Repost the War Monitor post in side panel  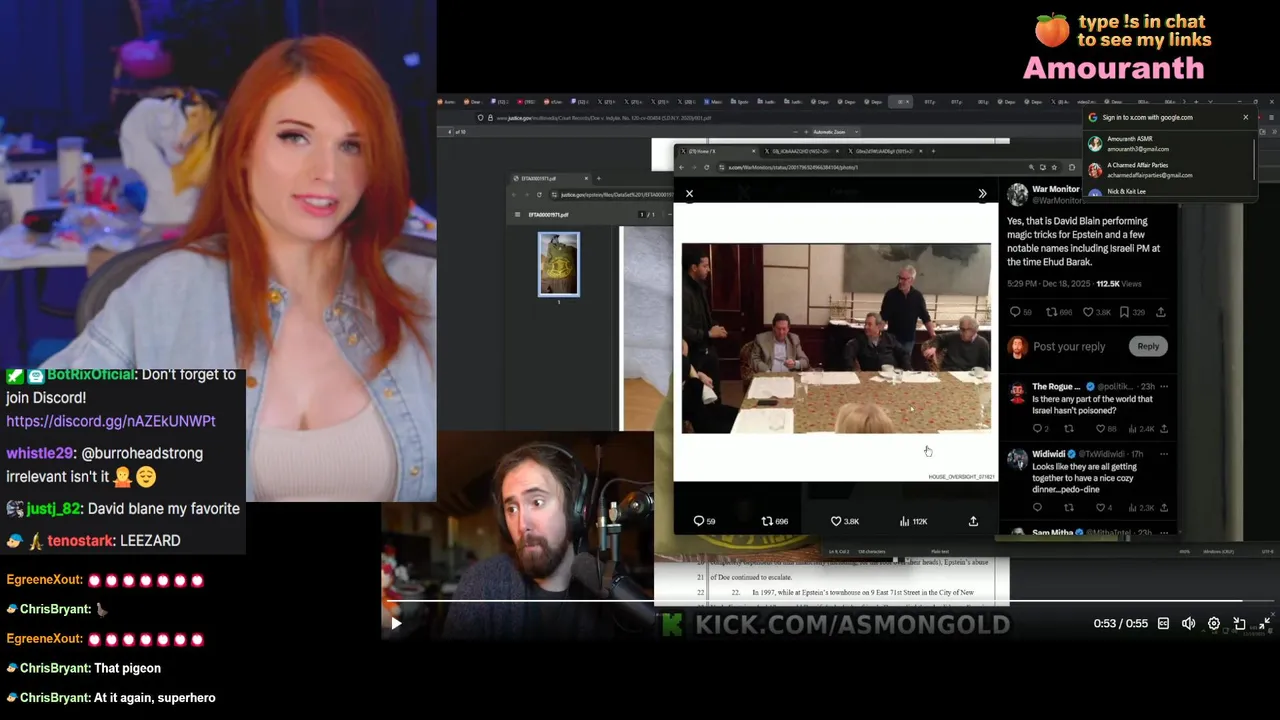pos(1058,312)
